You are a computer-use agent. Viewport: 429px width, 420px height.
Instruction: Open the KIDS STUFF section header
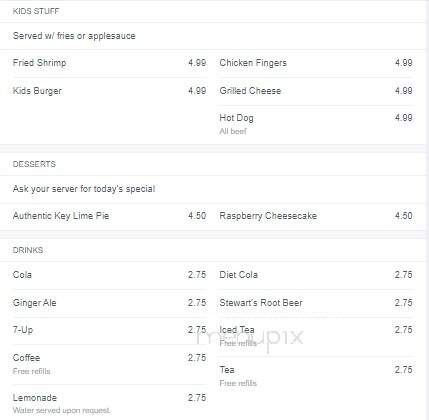(x=36, y=11)
